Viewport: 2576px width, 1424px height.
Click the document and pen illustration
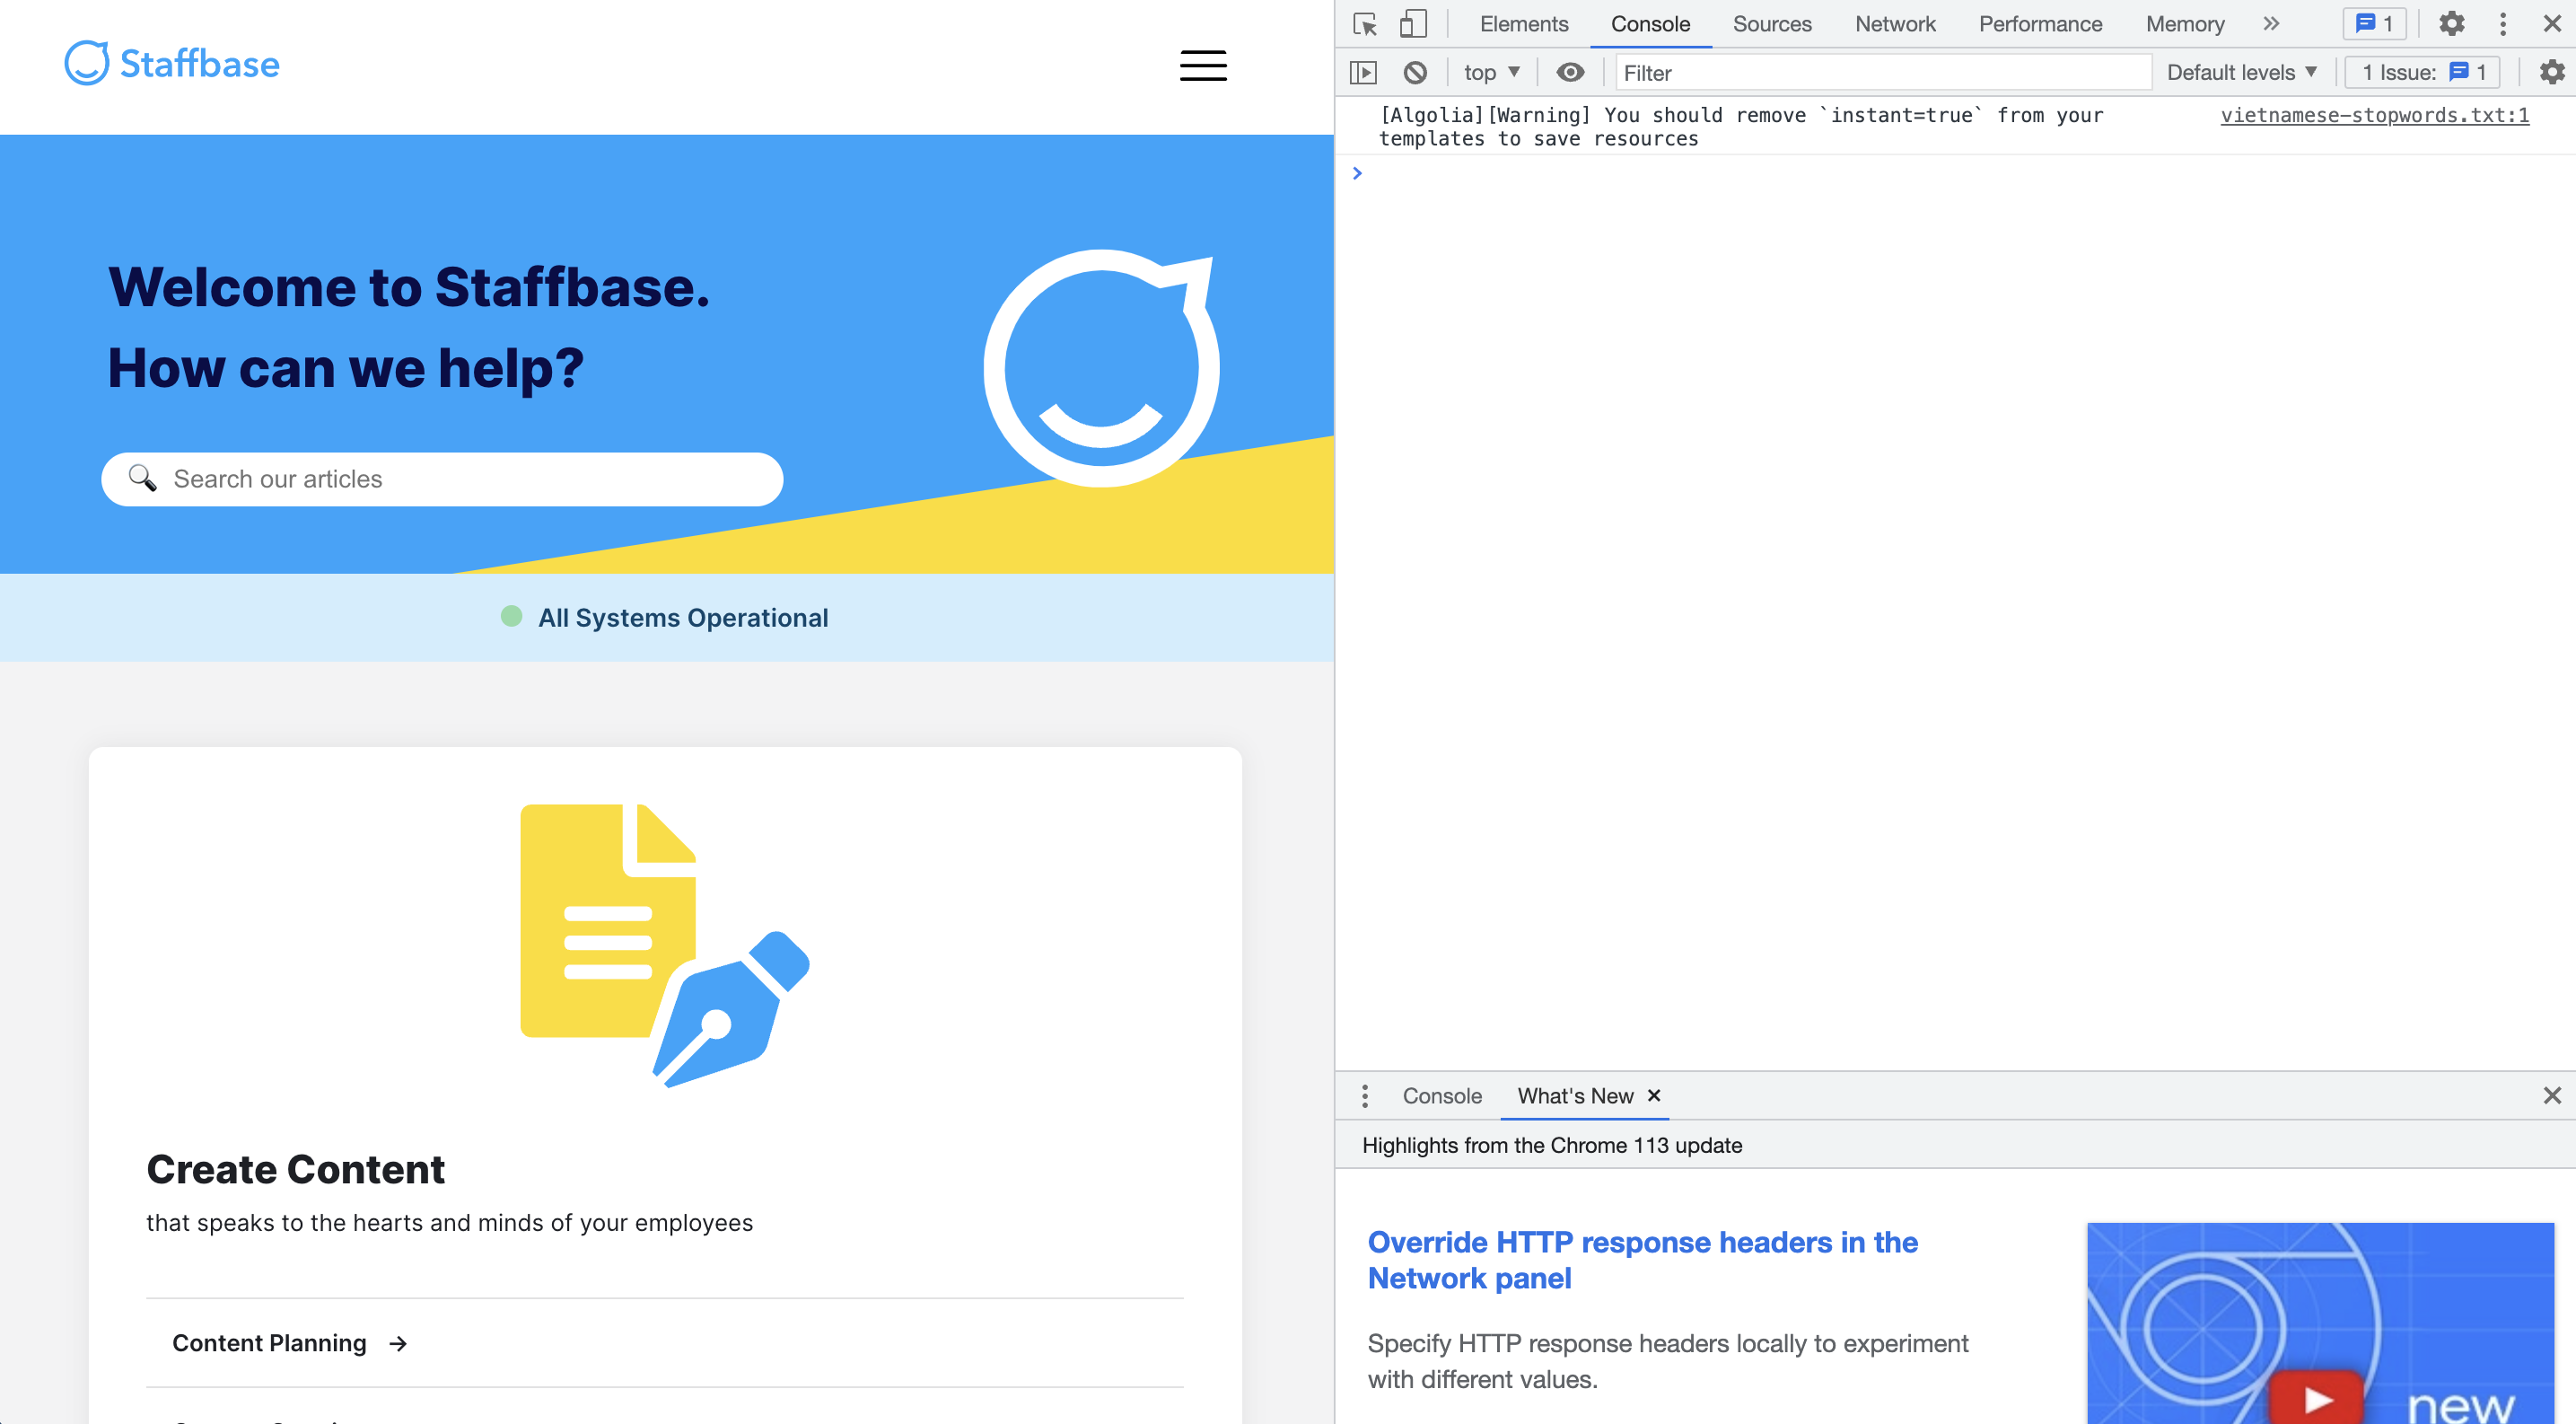coord(665,945)
